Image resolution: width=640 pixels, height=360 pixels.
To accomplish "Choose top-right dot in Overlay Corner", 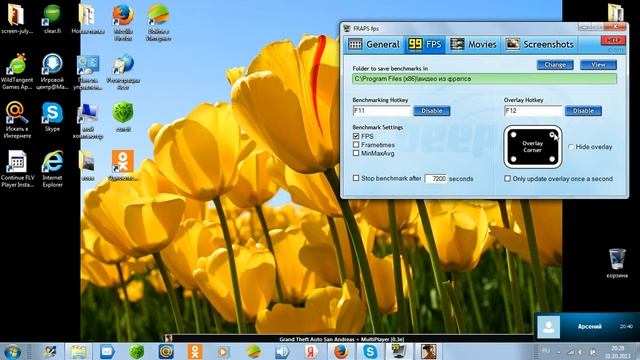I will pos(552,135).
